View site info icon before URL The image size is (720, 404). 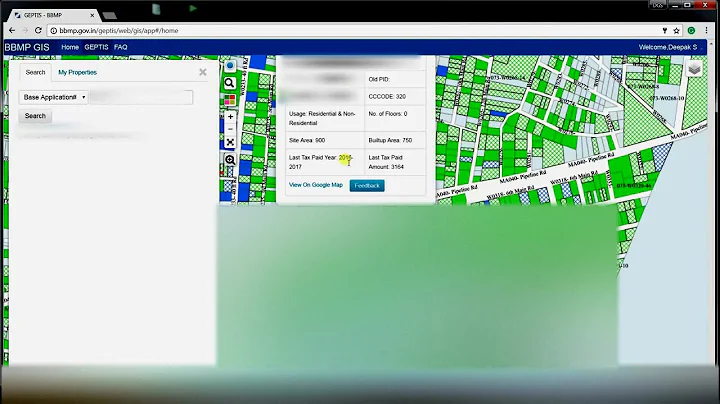53,31
